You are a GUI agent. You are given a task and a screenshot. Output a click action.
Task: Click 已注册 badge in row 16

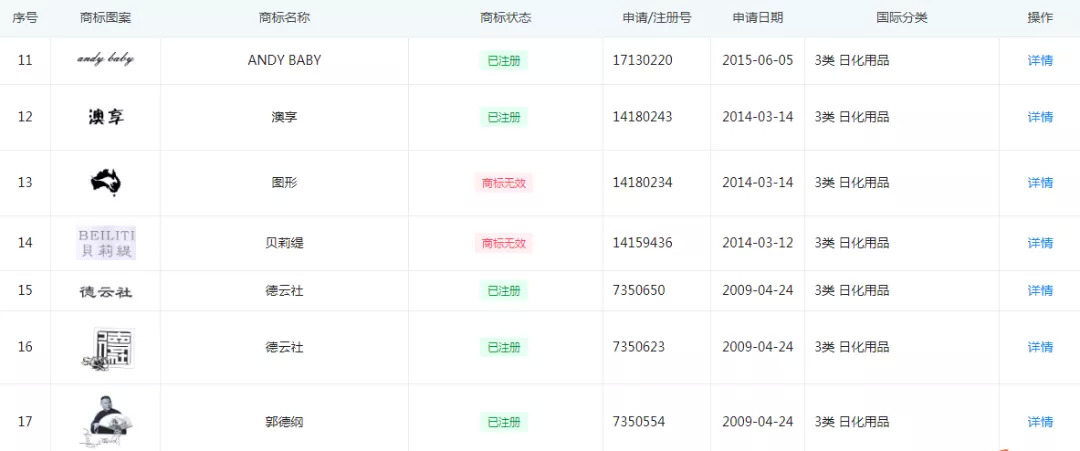tap(503, 347)
